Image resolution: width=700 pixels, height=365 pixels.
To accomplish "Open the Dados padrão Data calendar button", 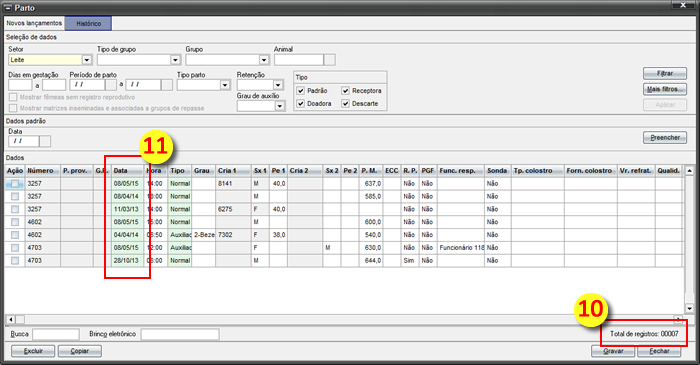I will click(x=45, y=141).
